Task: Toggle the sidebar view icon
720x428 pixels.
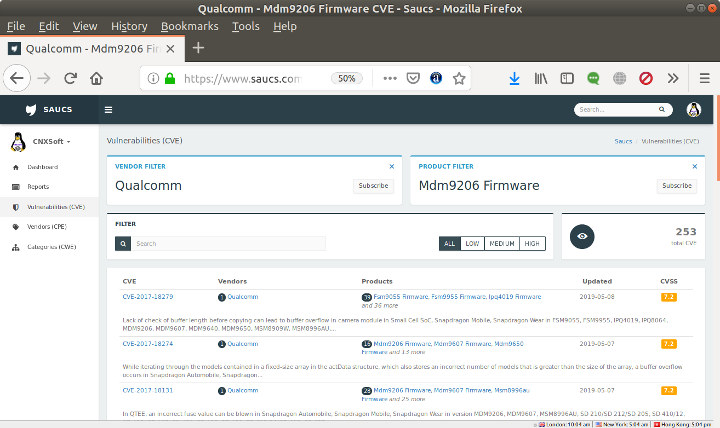Action: (567, 79)
